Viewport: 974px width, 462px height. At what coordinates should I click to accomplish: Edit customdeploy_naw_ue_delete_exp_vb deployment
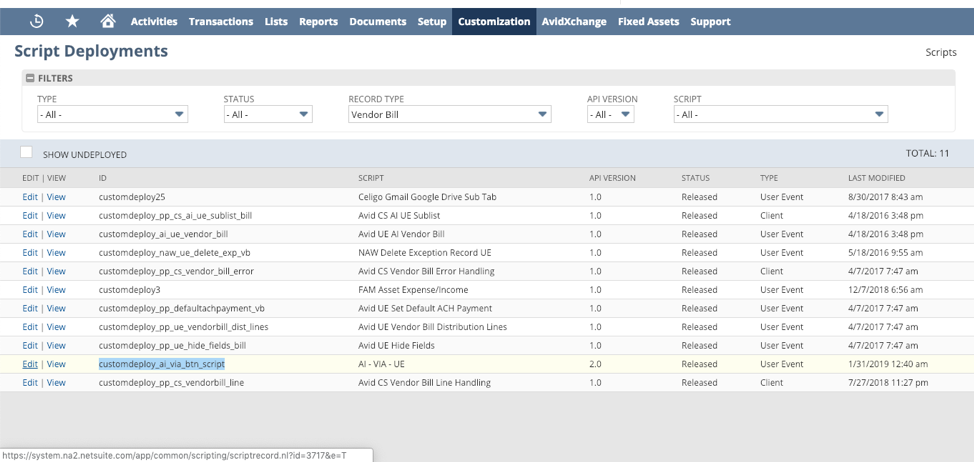[30, 253]
